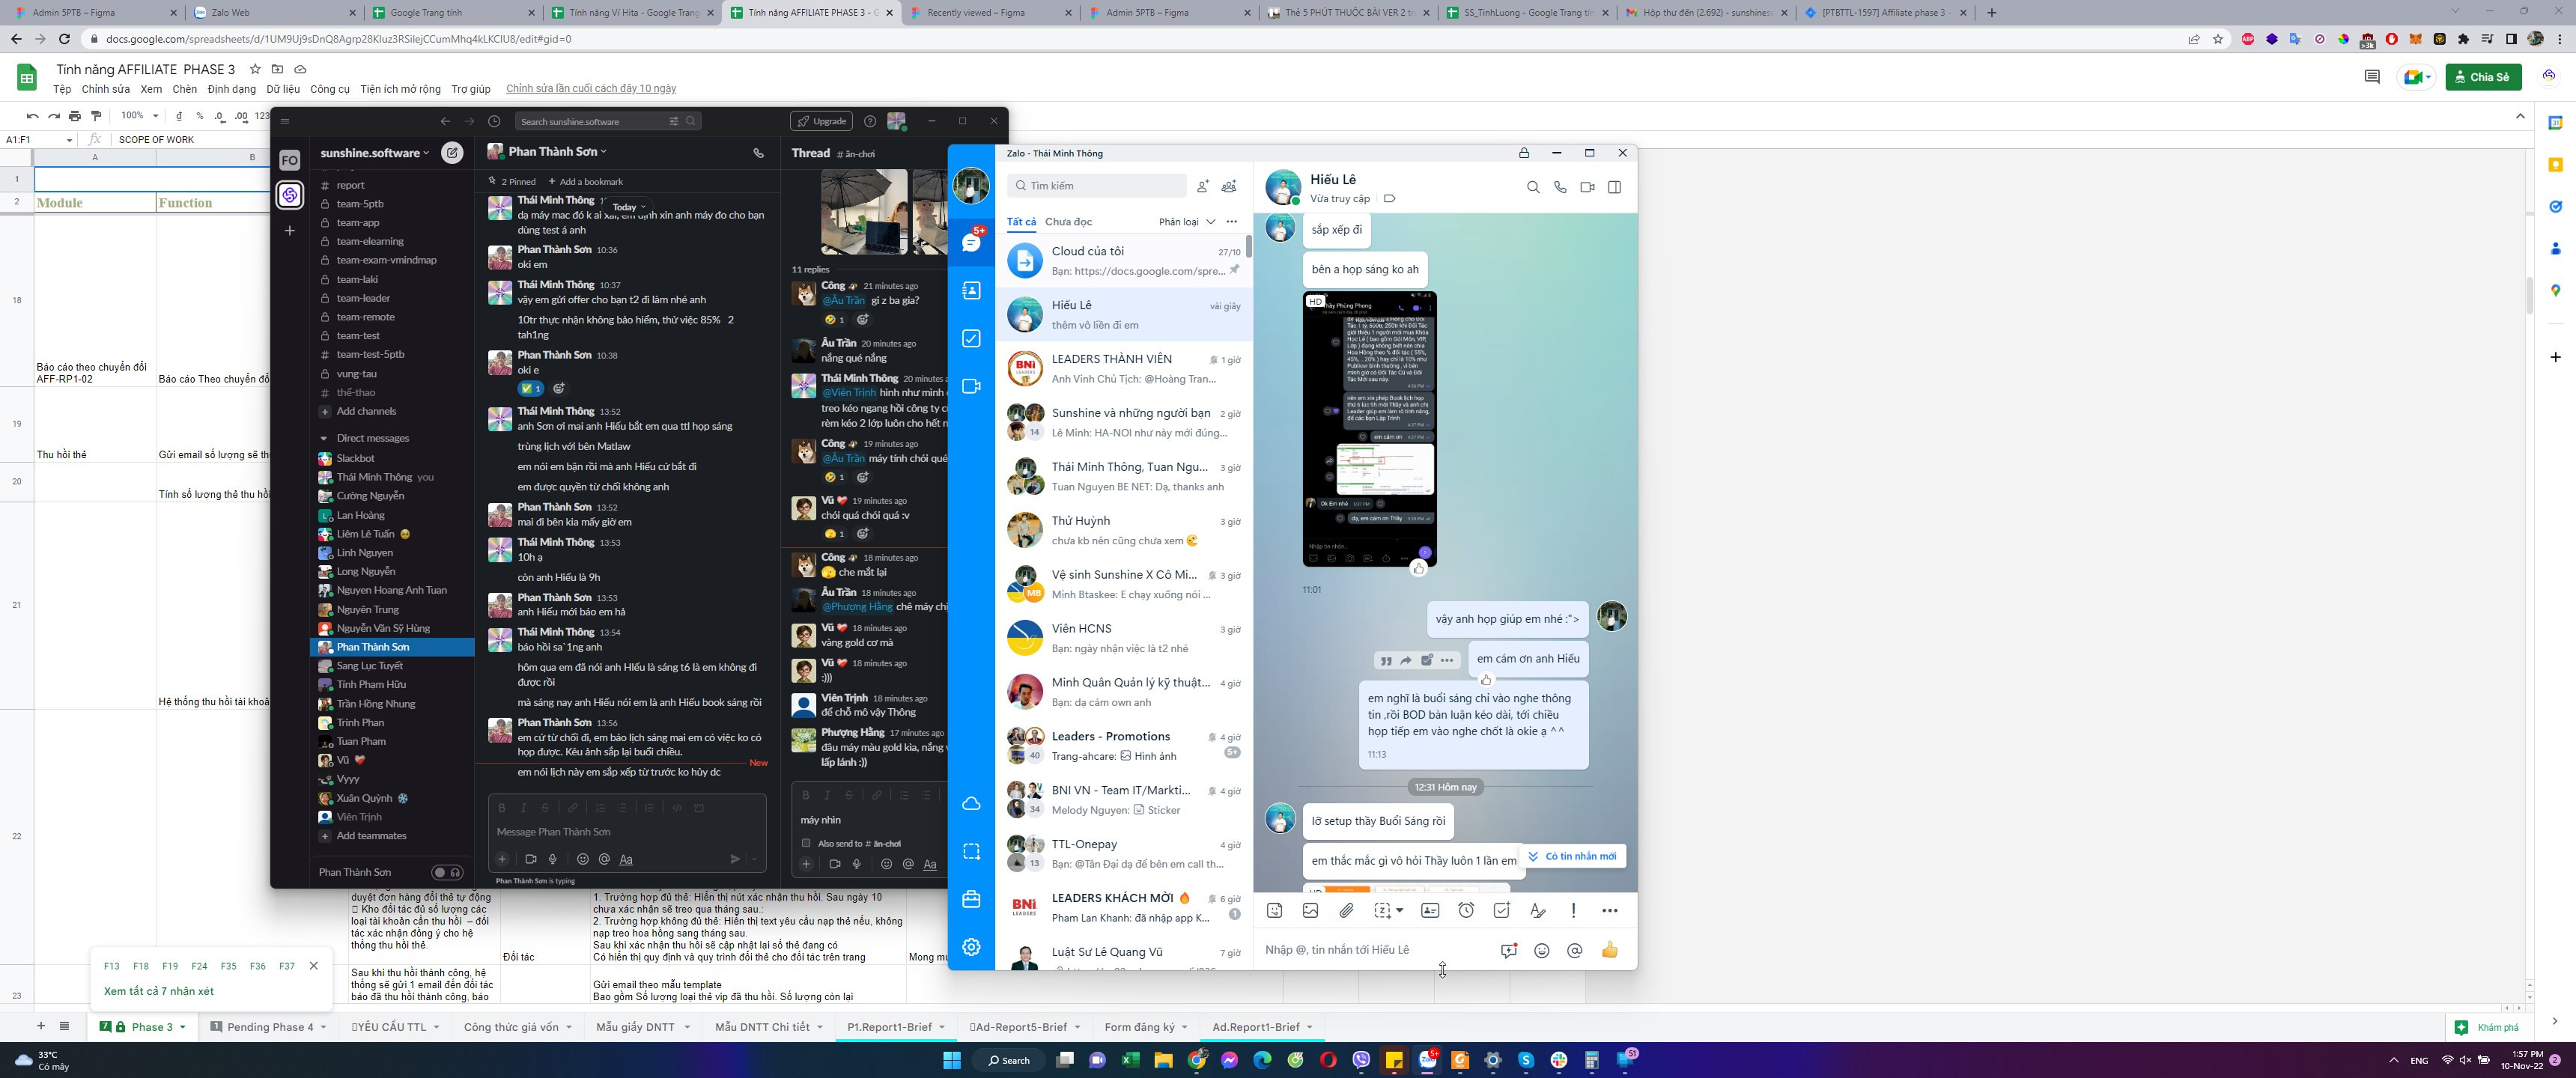Switch to Zalo 'Chưa đọc' tab
The image size is (2576, 1078).
click(x=1068, y=222)
